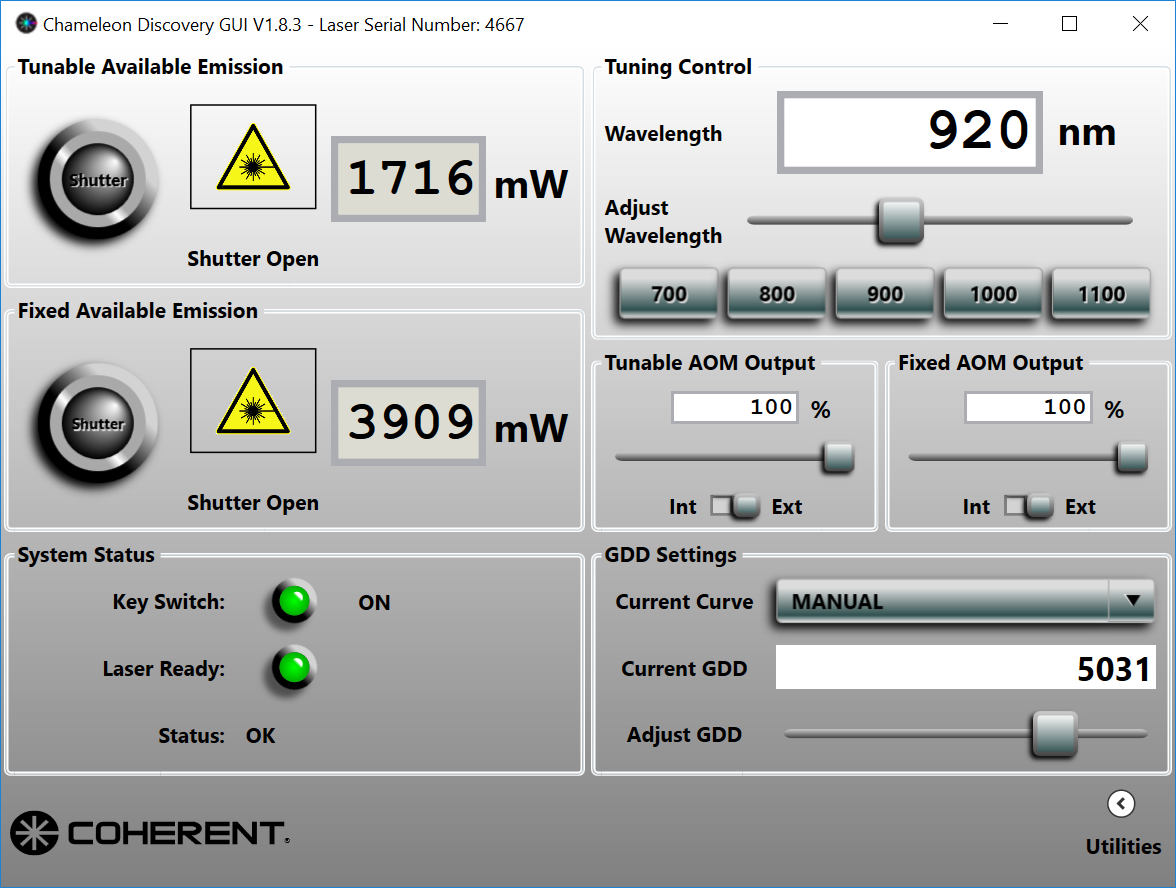
Task: Click the Key Switch green indicator
Action: click(294, 602)
